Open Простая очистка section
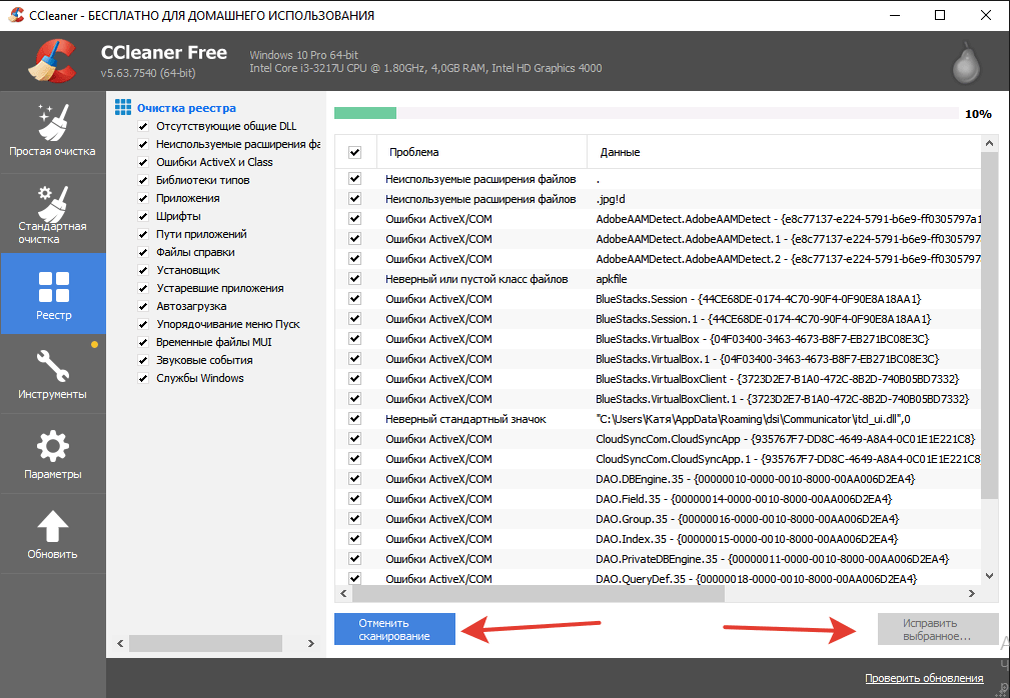This screenshot has width=1010, height=698. click(x=52, y=131)
